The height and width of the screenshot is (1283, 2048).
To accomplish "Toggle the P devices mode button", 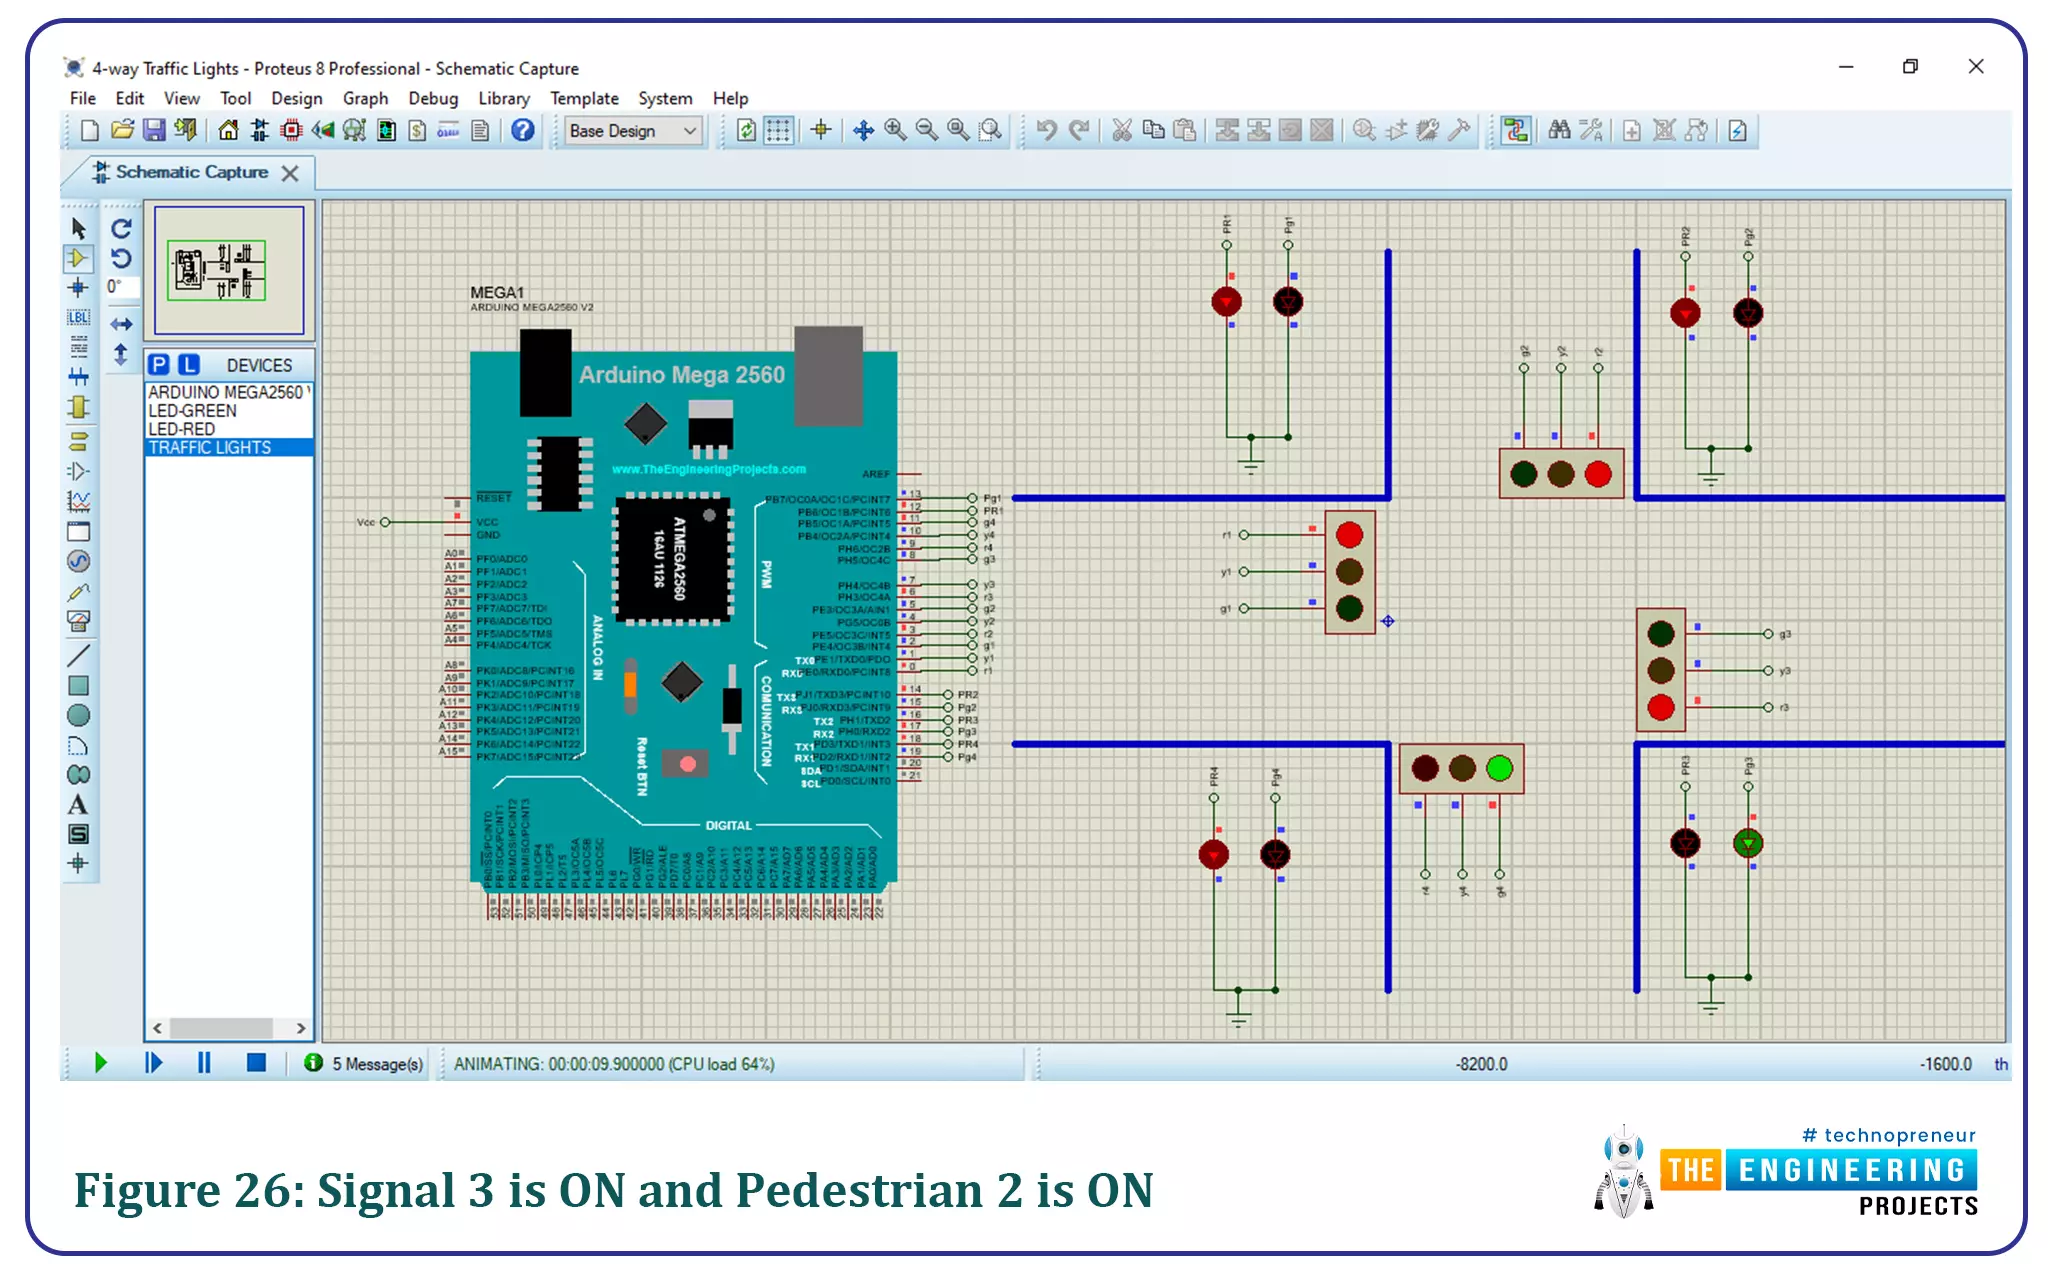I will tap(161, 364).
